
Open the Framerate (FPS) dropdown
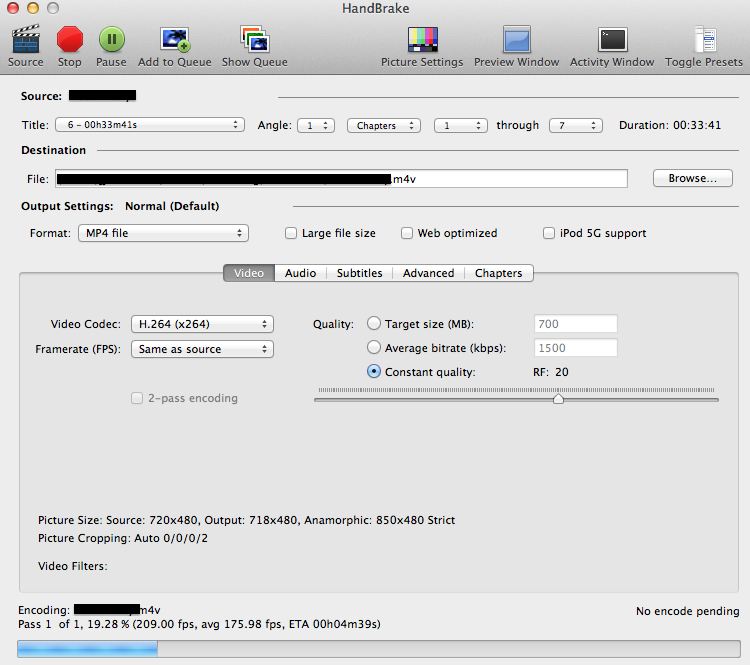202,349
